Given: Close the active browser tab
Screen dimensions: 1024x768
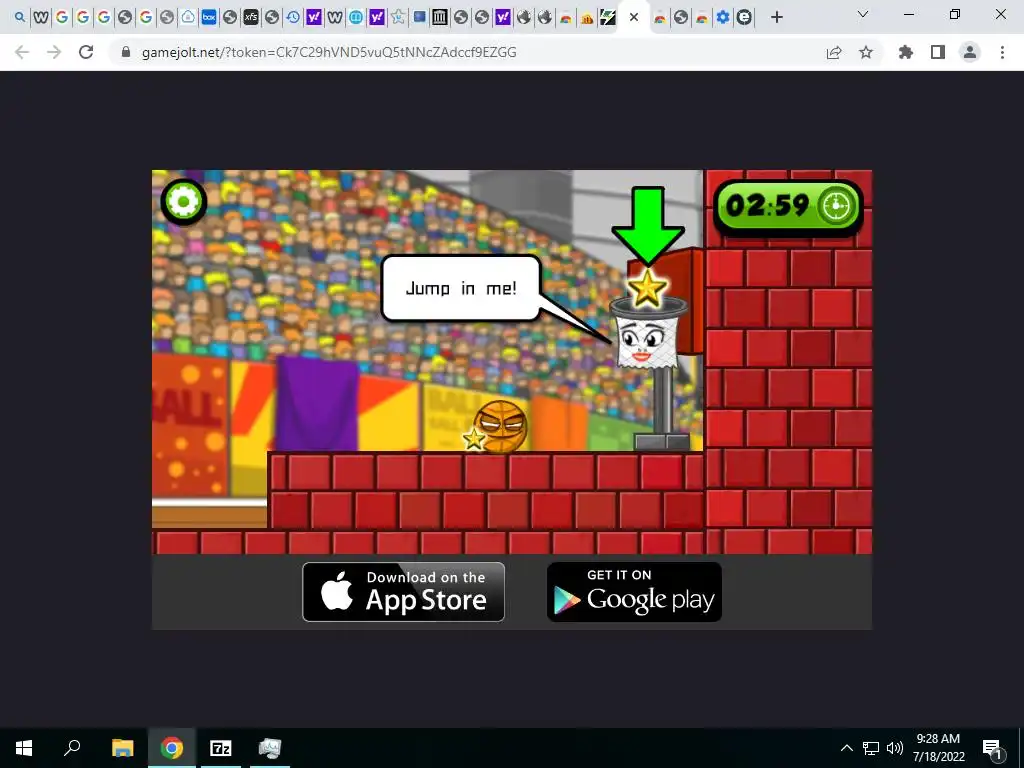Looking at the screenshot, I should [633, 18].
